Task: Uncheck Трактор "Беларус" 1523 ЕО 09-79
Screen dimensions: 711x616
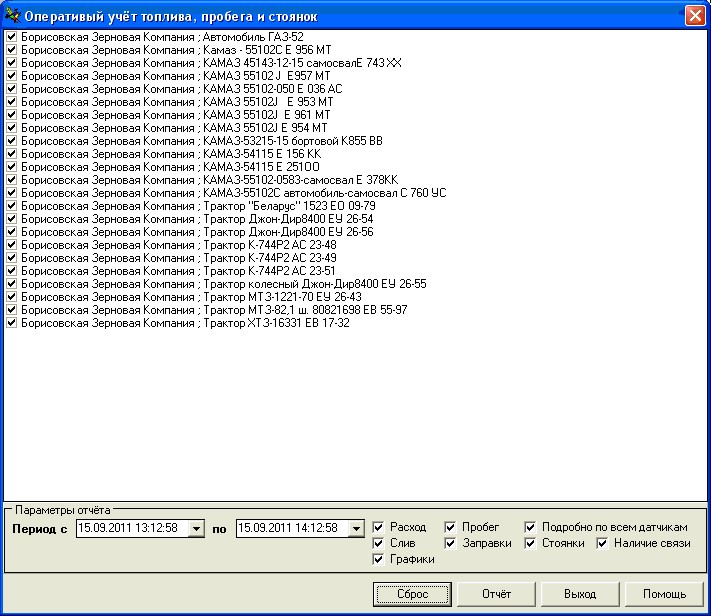Action: tap(11, 206)
